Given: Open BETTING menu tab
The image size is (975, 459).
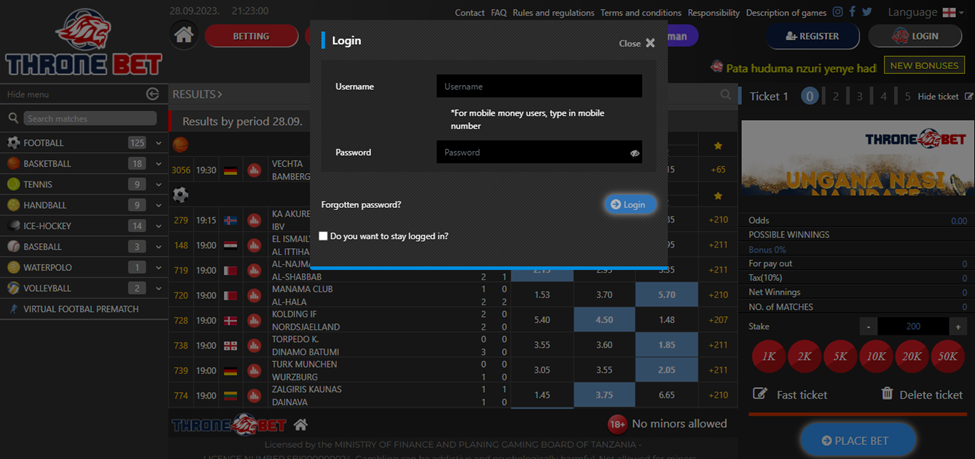Looking at the screenshot, I should point(251,36).
